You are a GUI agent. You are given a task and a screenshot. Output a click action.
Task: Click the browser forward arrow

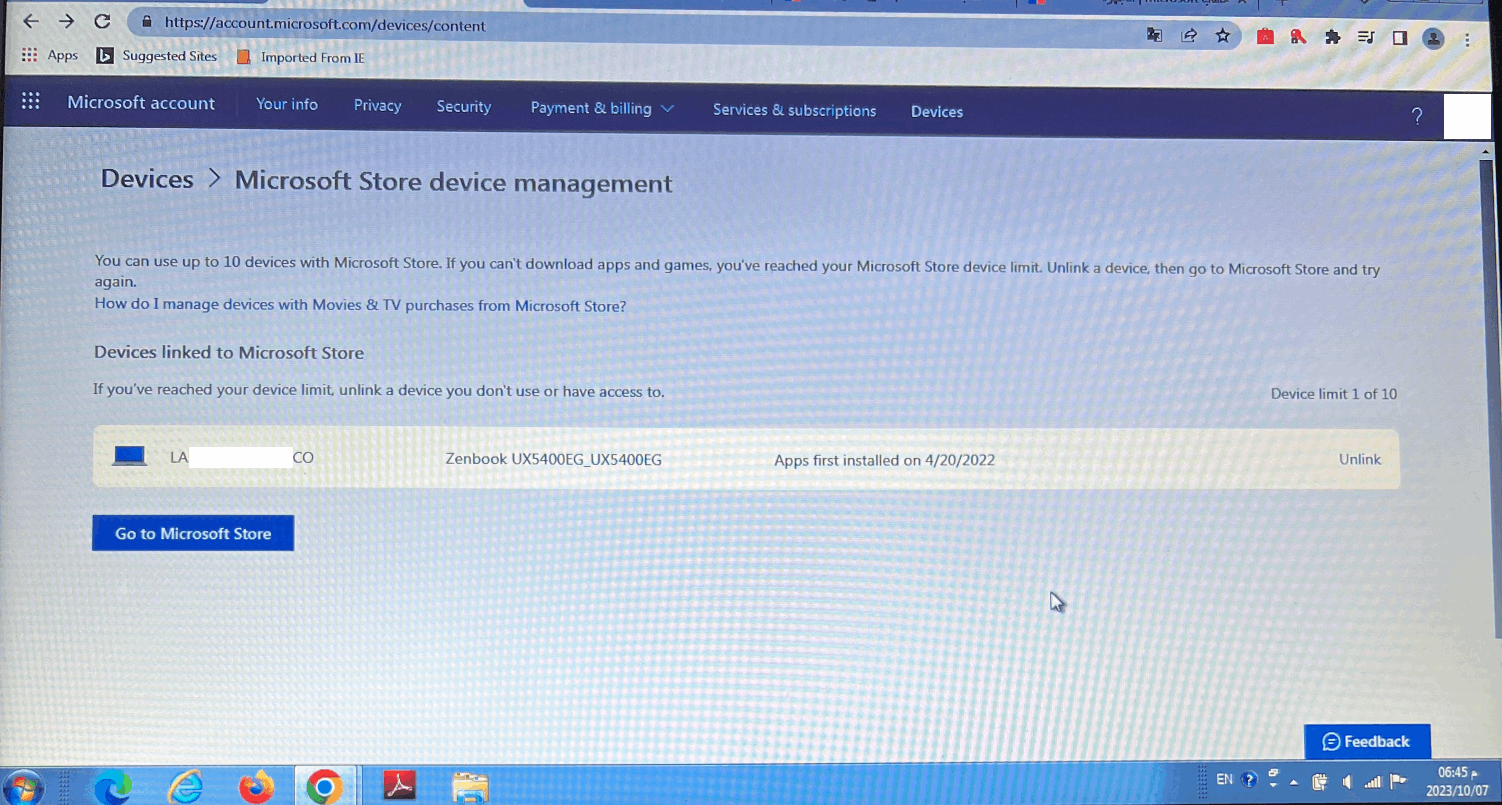point(67,21)
